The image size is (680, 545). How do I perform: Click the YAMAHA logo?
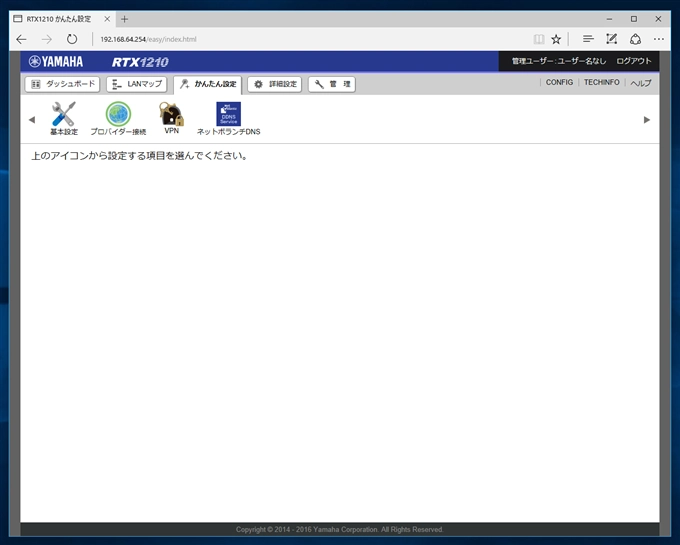[x=56, y=62]
